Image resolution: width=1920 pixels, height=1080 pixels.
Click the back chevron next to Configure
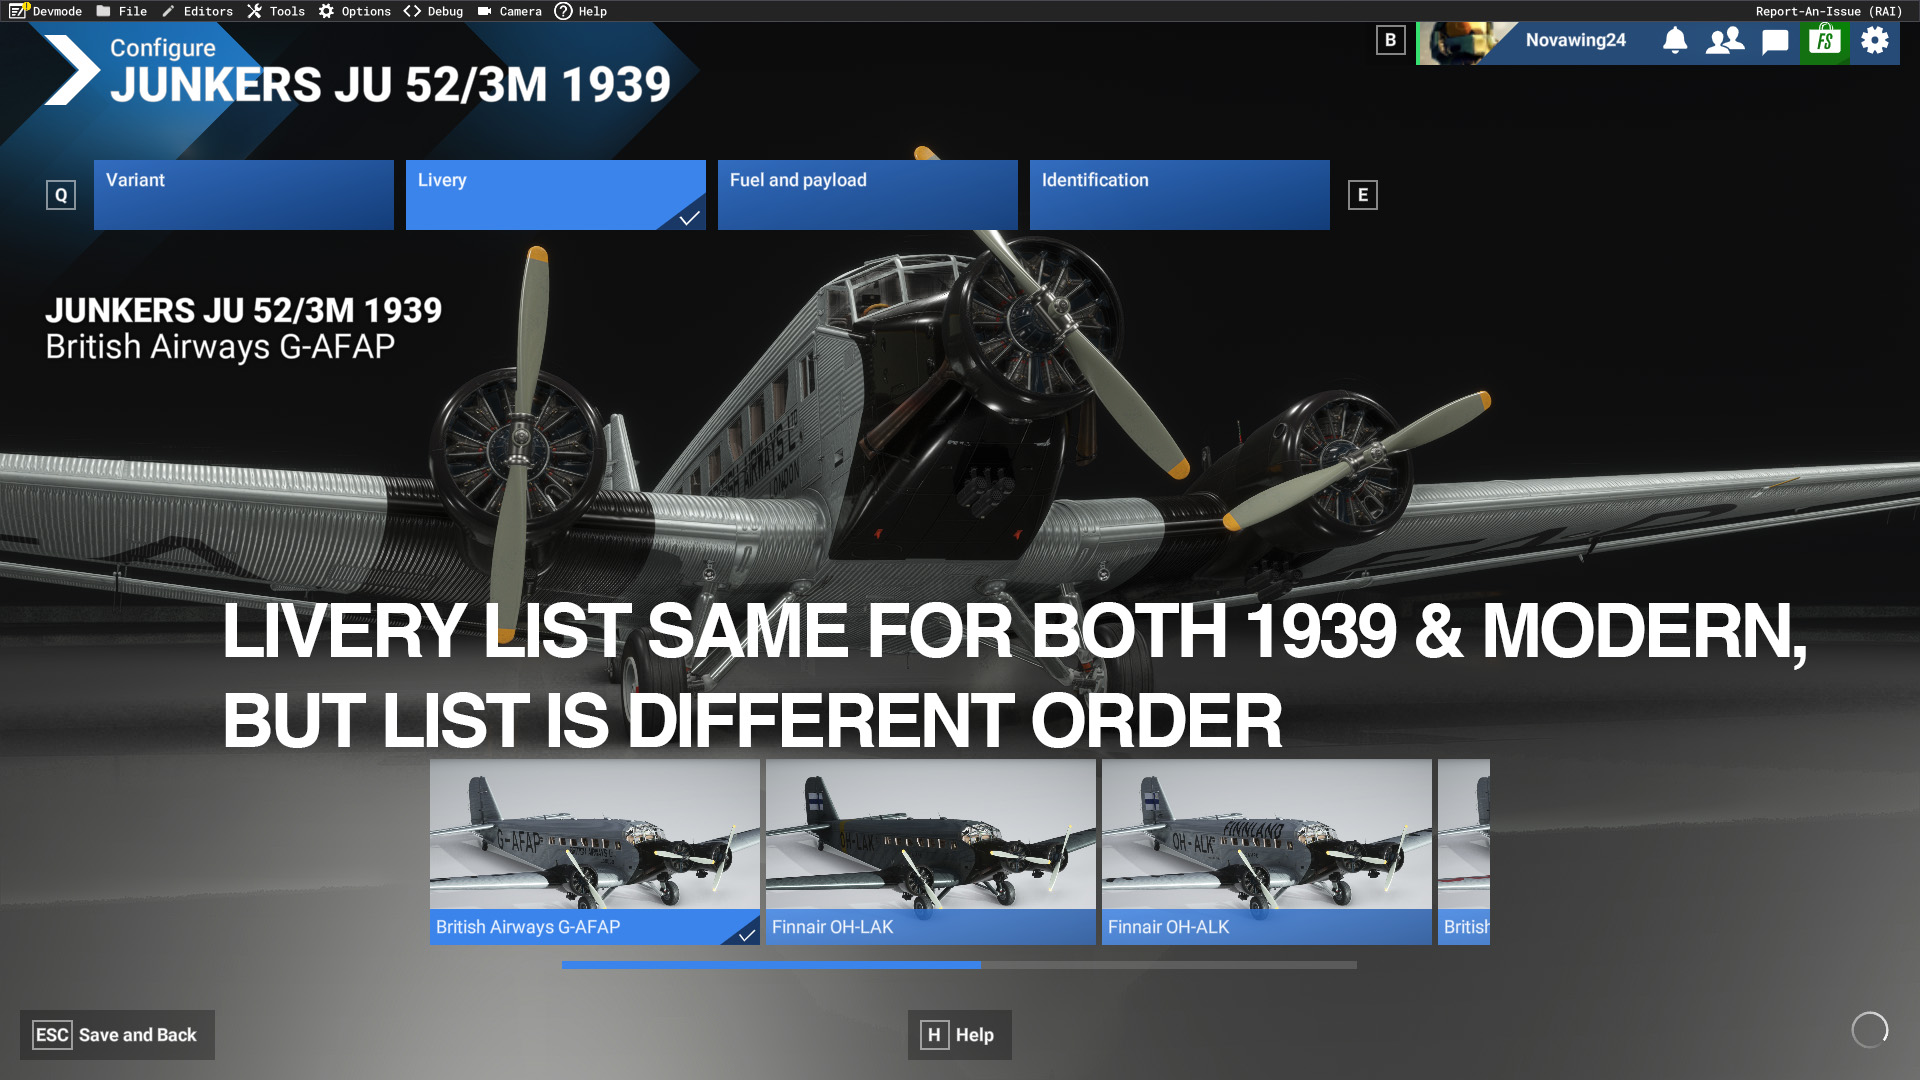point(72,70)
